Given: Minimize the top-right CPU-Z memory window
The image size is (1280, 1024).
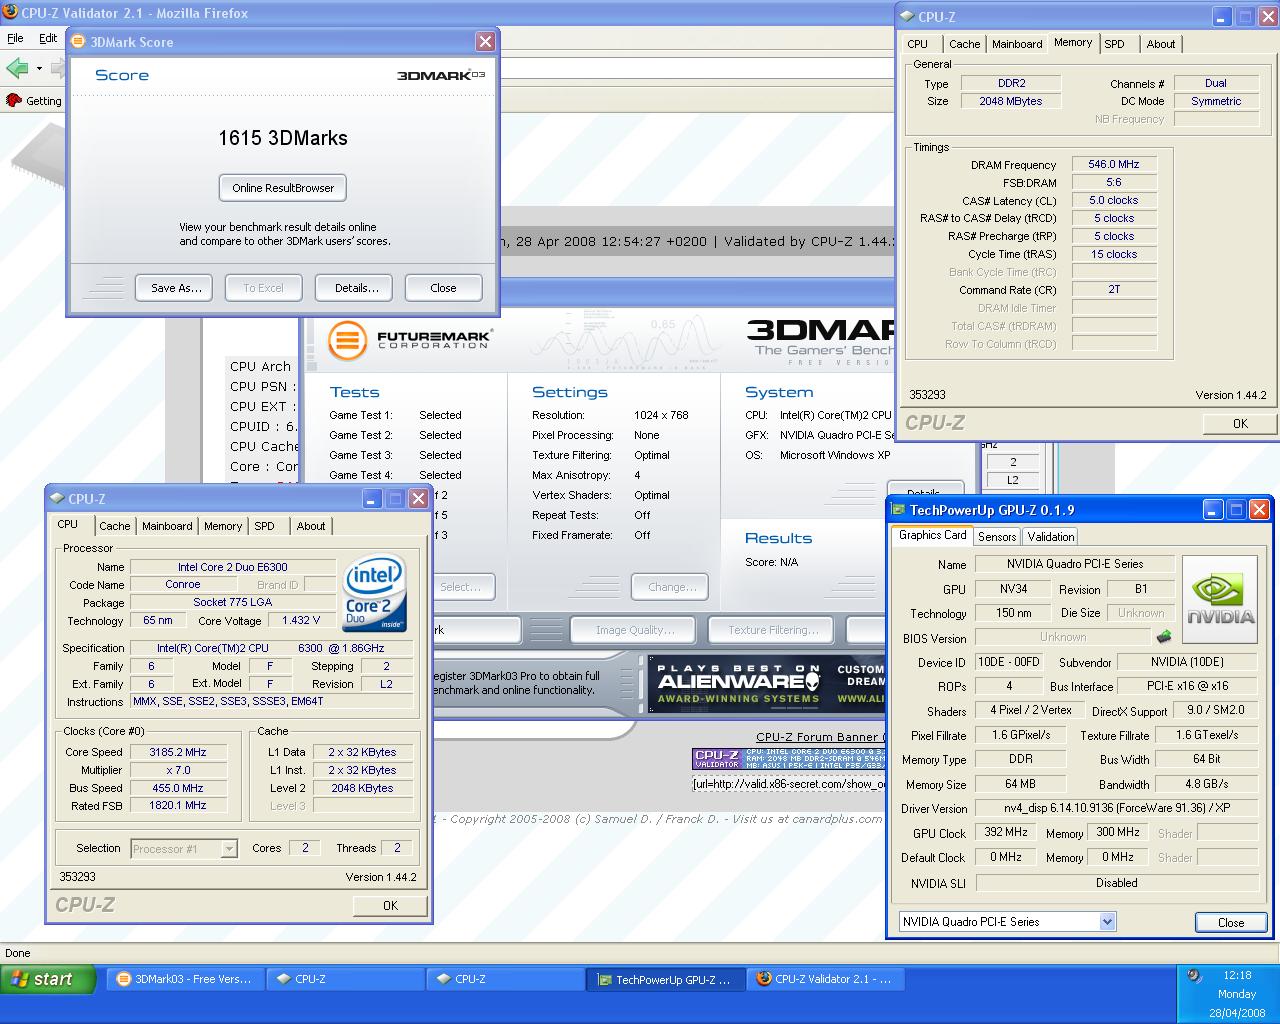Looking at the screenshot, I should (1223, 17).
